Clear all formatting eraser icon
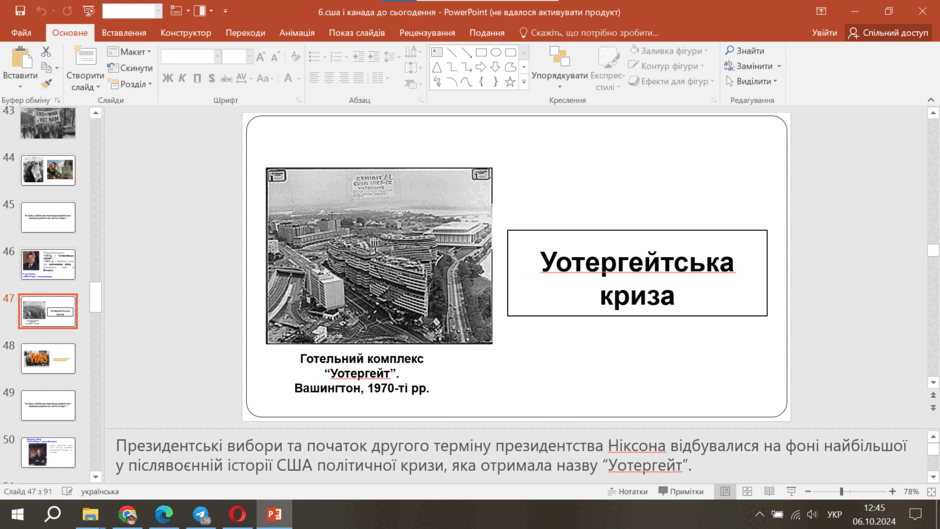Screen dimensions: 940x529 pyautogui.click(x=295, y=57)
